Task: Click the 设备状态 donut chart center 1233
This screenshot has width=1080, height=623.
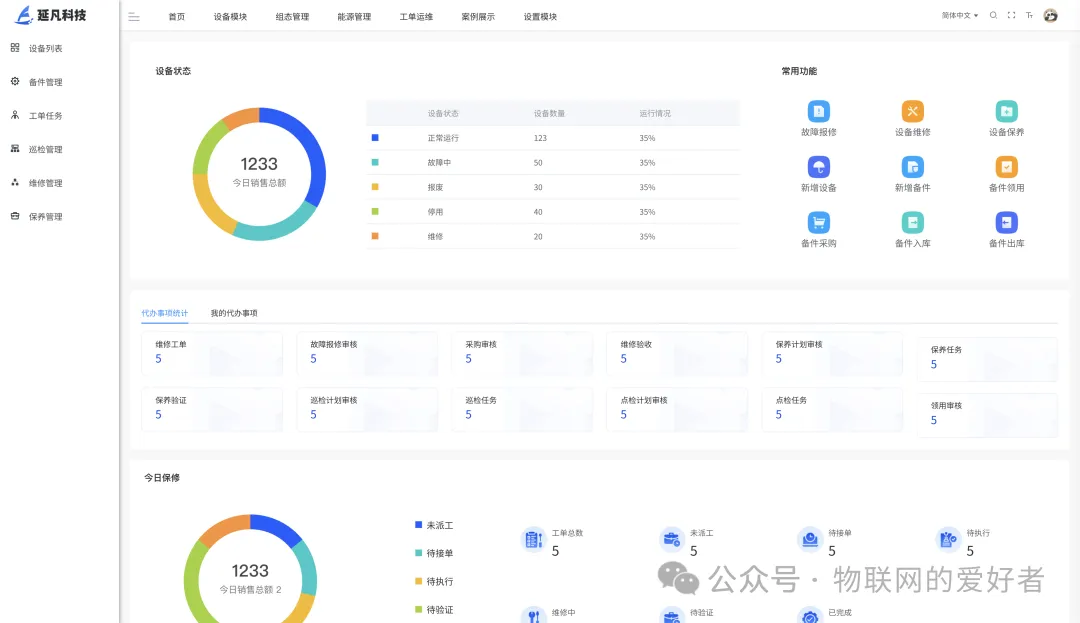Action: (259, 164)
